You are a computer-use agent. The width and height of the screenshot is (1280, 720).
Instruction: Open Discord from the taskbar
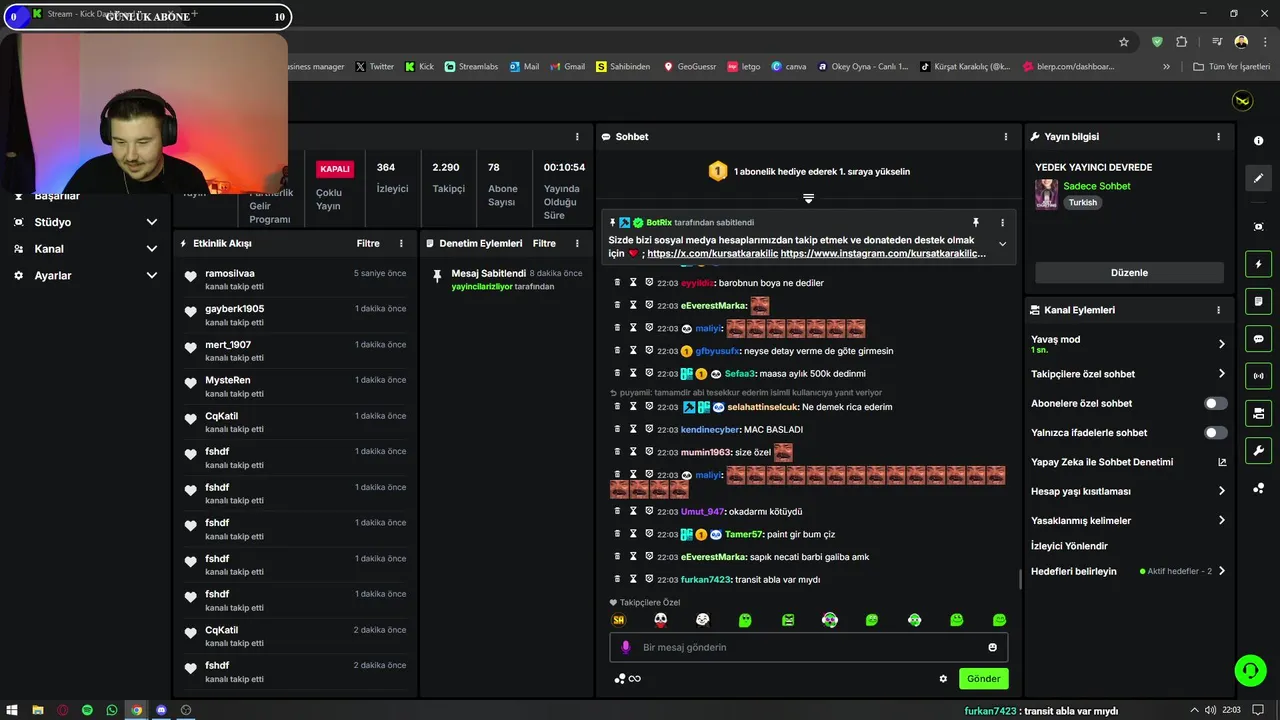pyautogui.click(x=161, y=710)
